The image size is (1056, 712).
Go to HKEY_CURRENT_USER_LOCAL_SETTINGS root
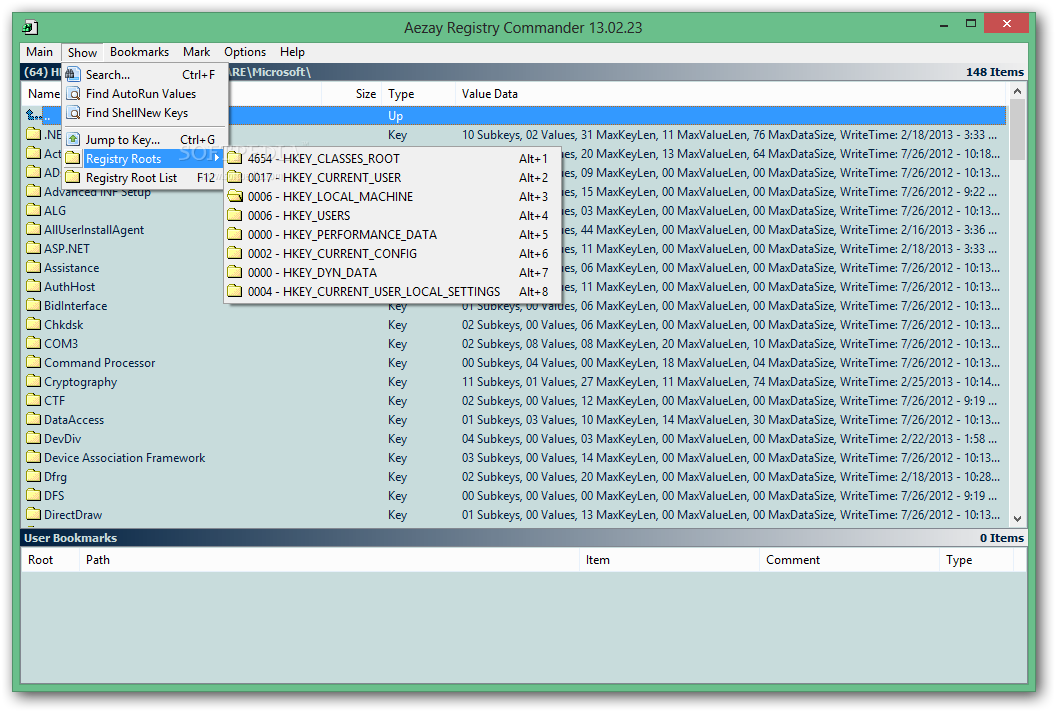tap(393, 292)
